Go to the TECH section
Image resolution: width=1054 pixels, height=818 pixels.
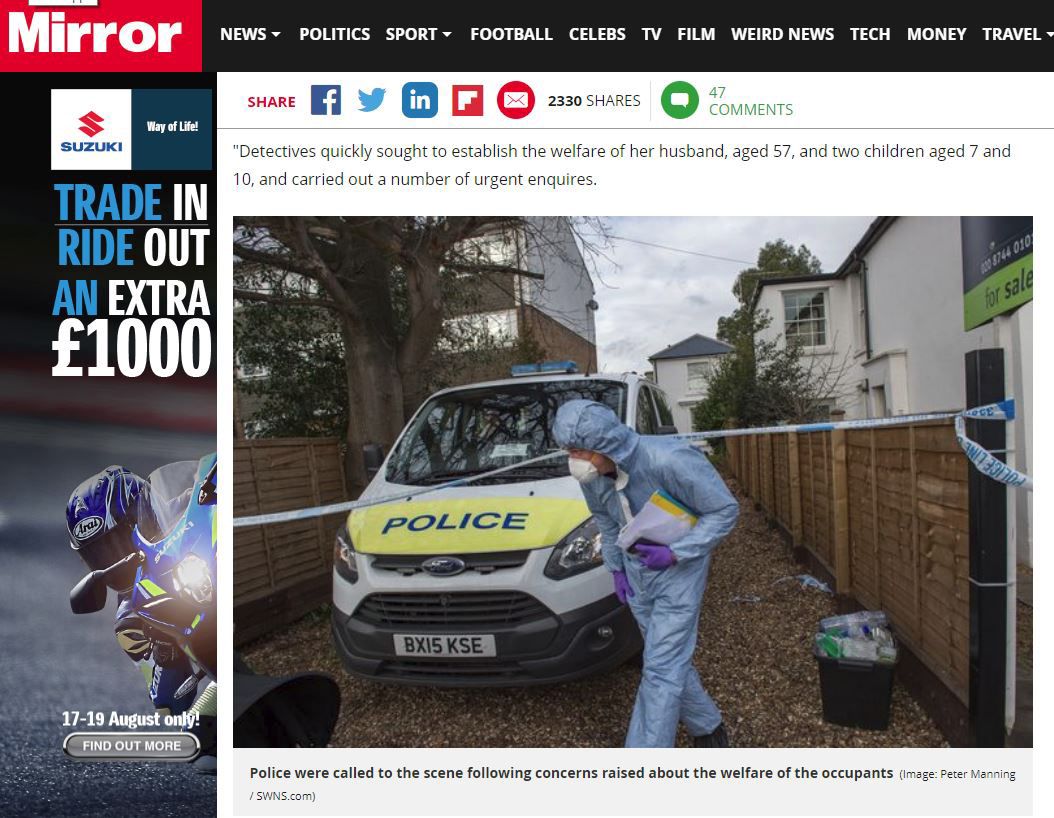point(870,34)
